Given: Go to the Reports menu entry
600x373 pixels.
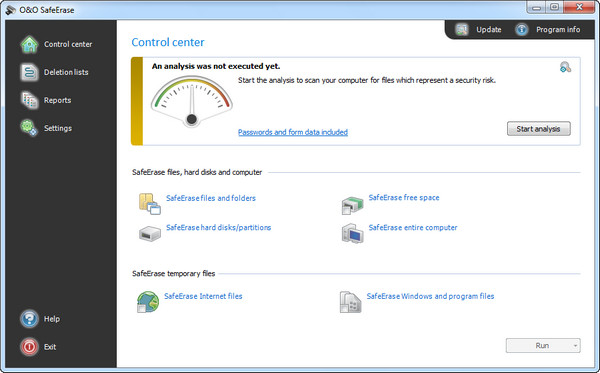Looking at the screenshot, I should tap(57, 100).
